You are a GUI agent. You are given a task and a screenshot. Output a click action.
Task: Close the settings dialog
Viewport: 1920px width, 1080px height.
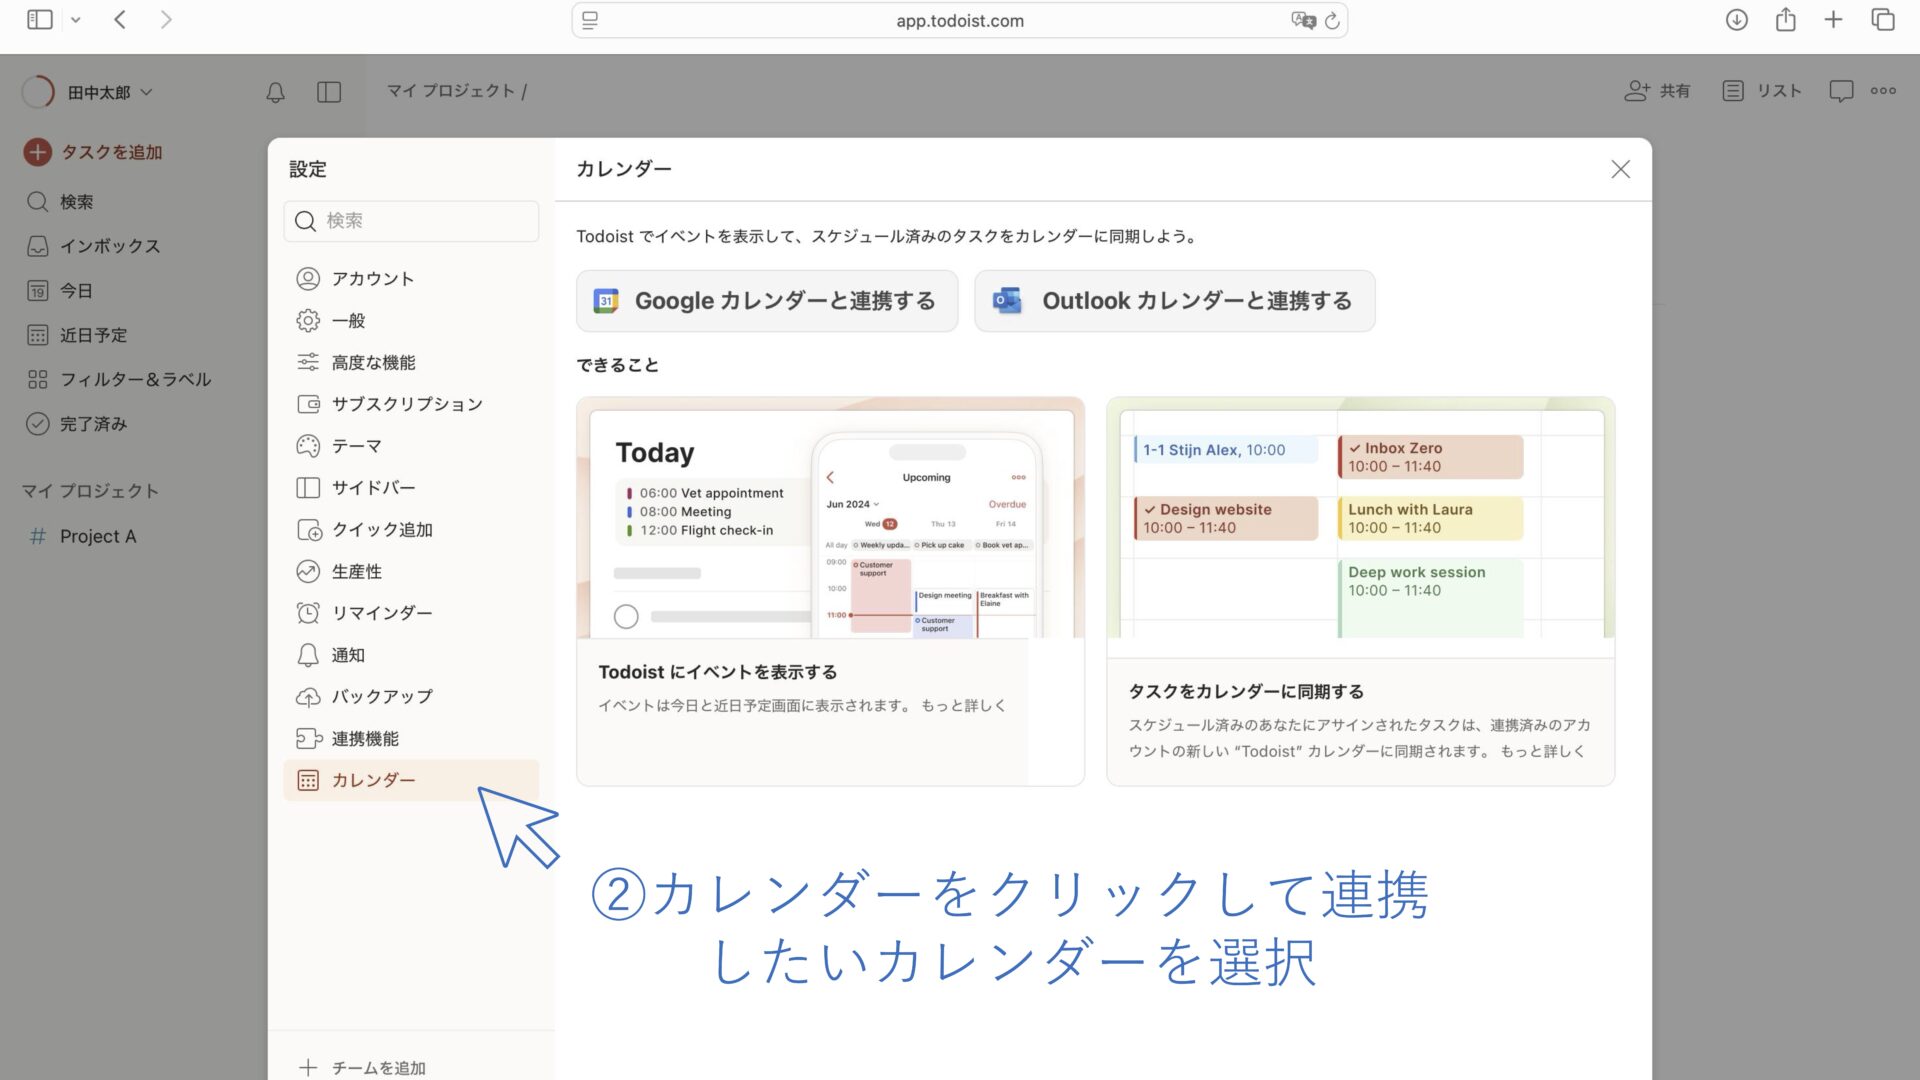tap(1620, 169)
